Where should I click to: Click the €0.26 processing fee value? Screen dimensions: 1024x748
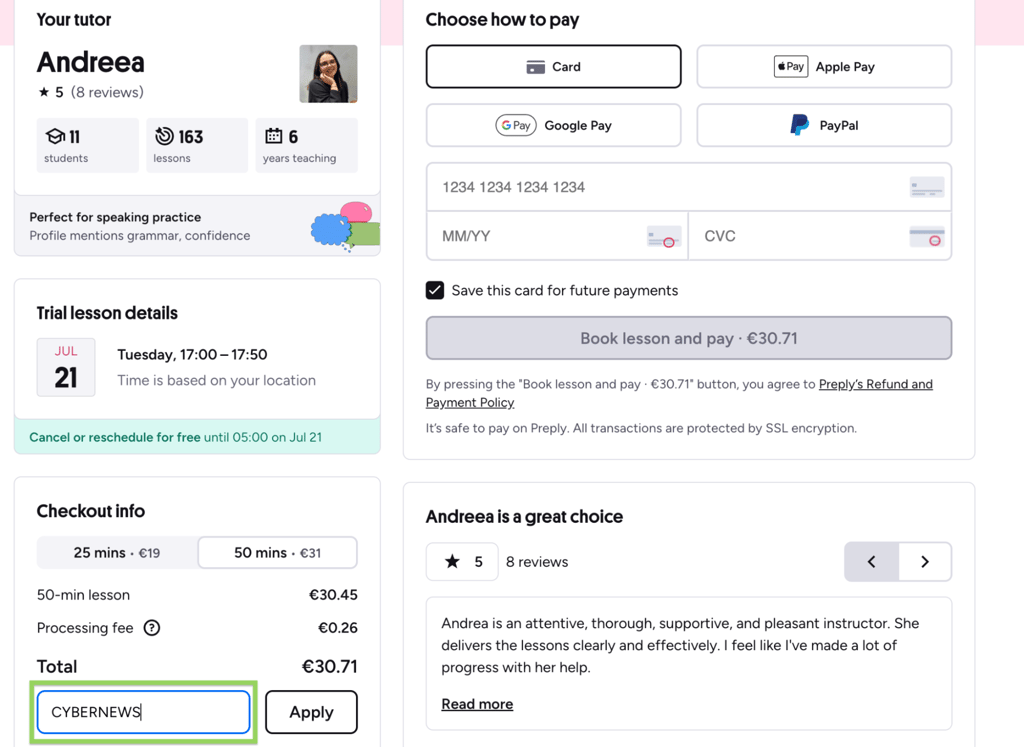[x=338, y=628]
